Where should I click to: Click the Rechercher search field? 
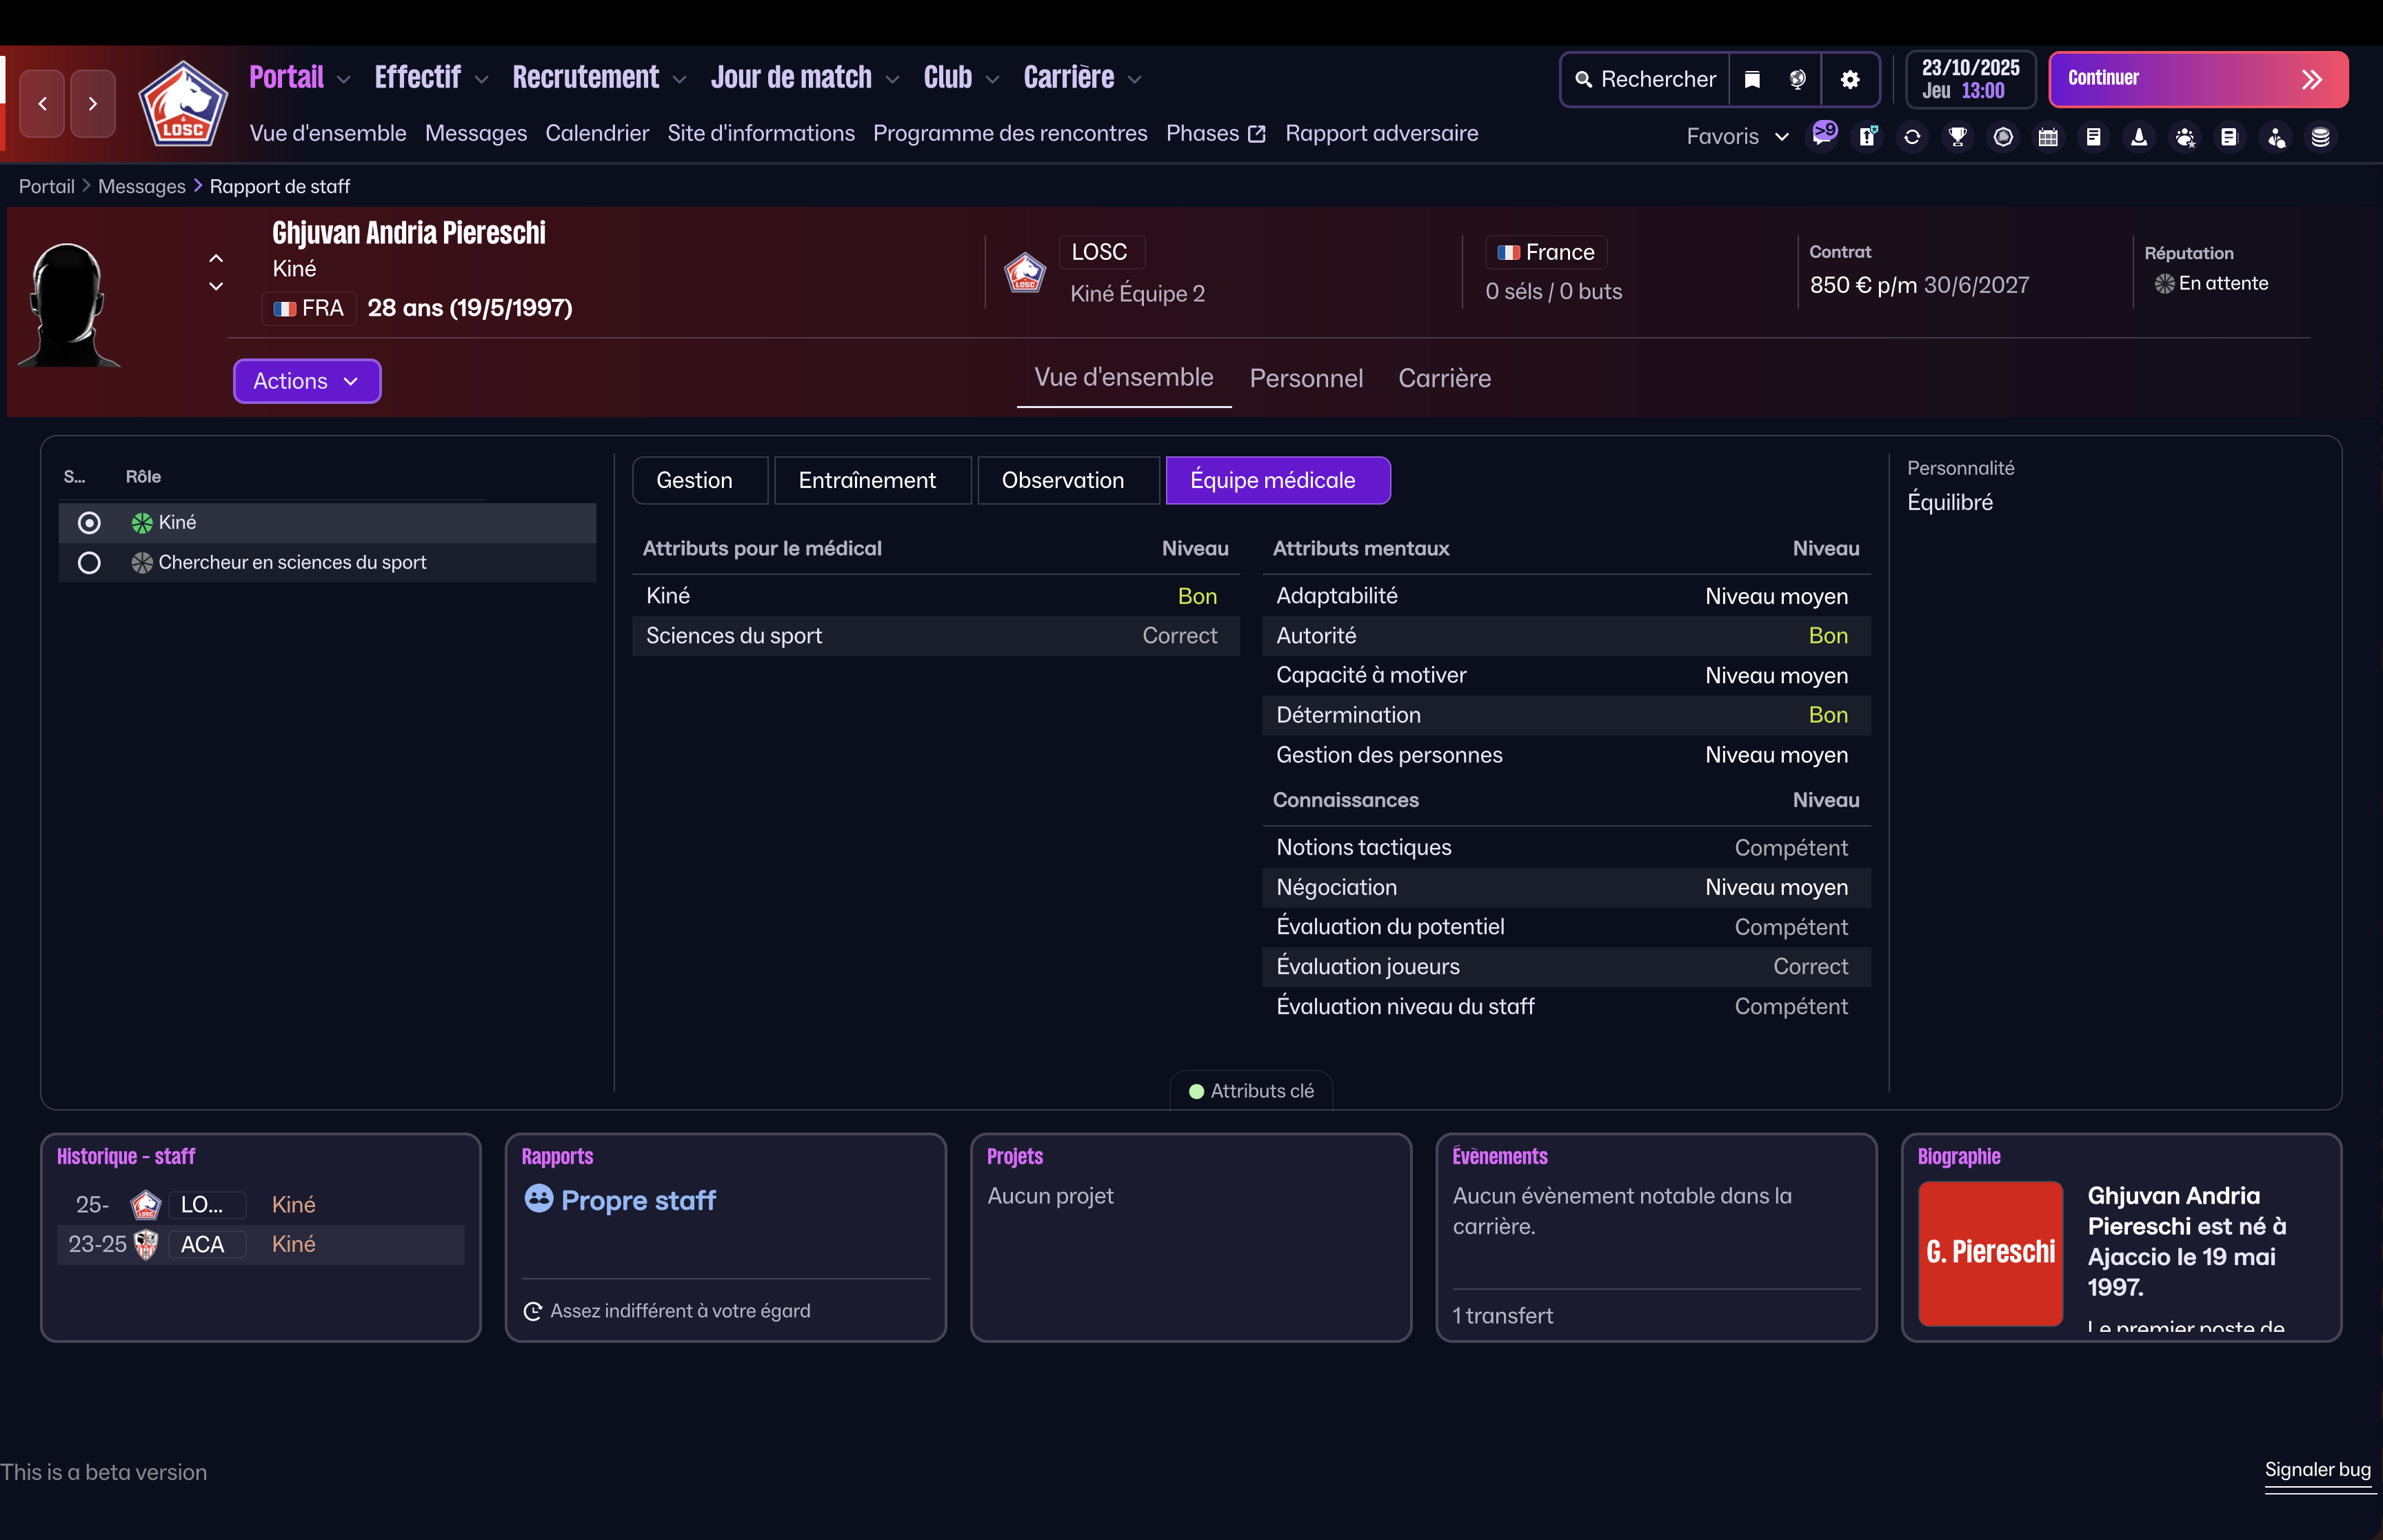pyautogui.click(x=1646, y=79)
